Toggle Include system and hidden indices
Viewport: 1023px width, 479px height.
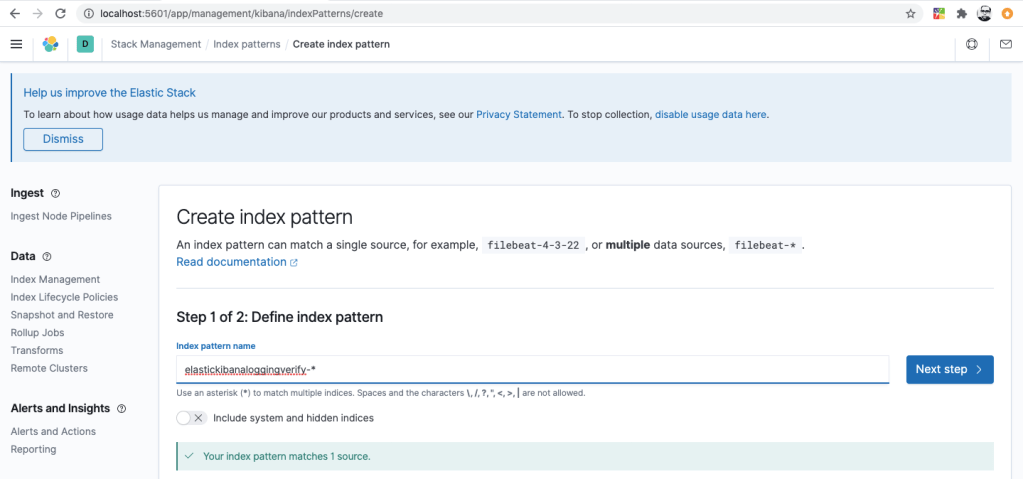(191, 418)
